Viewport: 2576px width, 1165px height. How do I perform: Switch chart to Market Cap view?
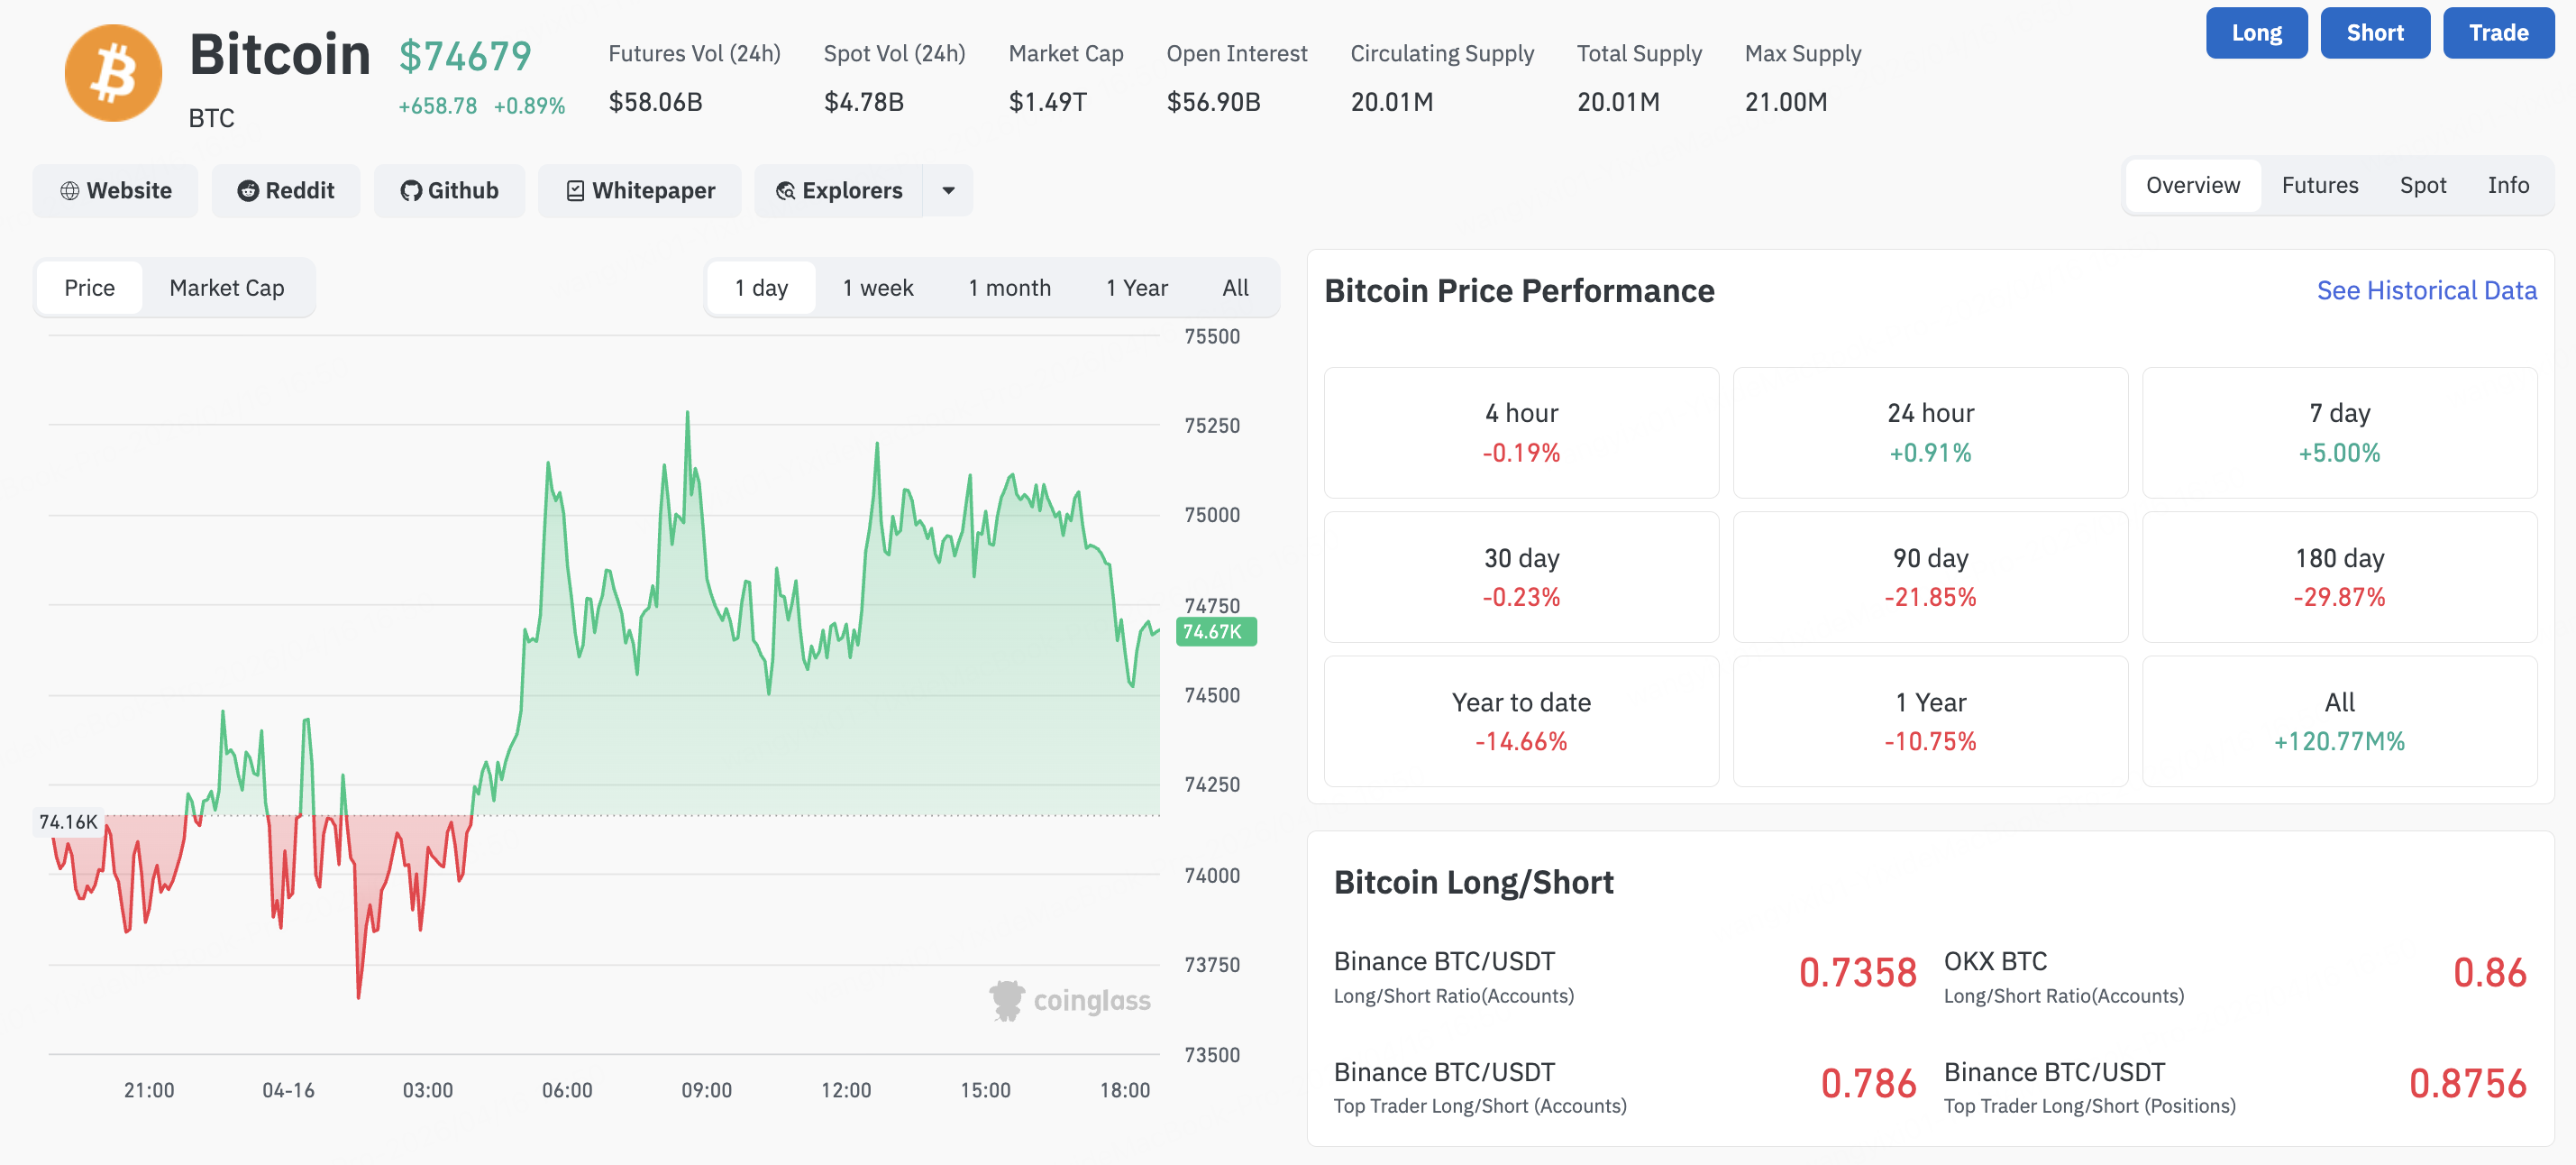tap(226, 288)
